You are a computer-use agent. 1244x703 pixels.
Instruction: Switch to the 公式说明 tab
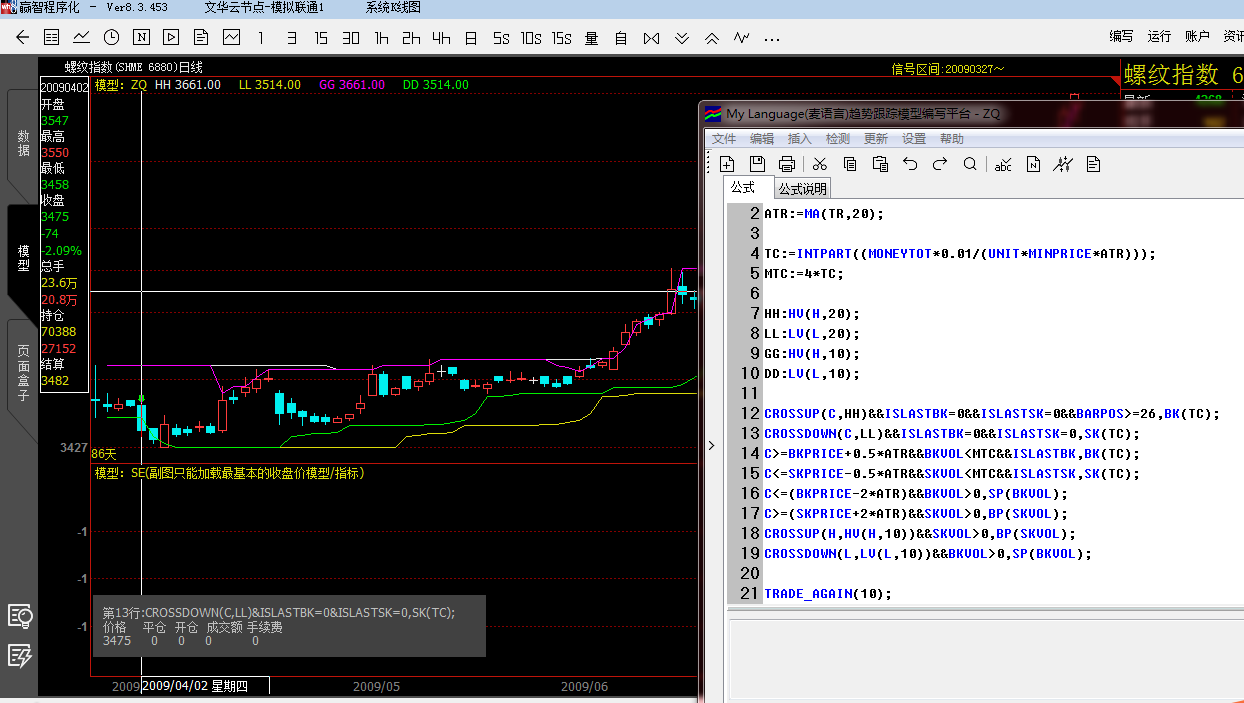point(802,189)
